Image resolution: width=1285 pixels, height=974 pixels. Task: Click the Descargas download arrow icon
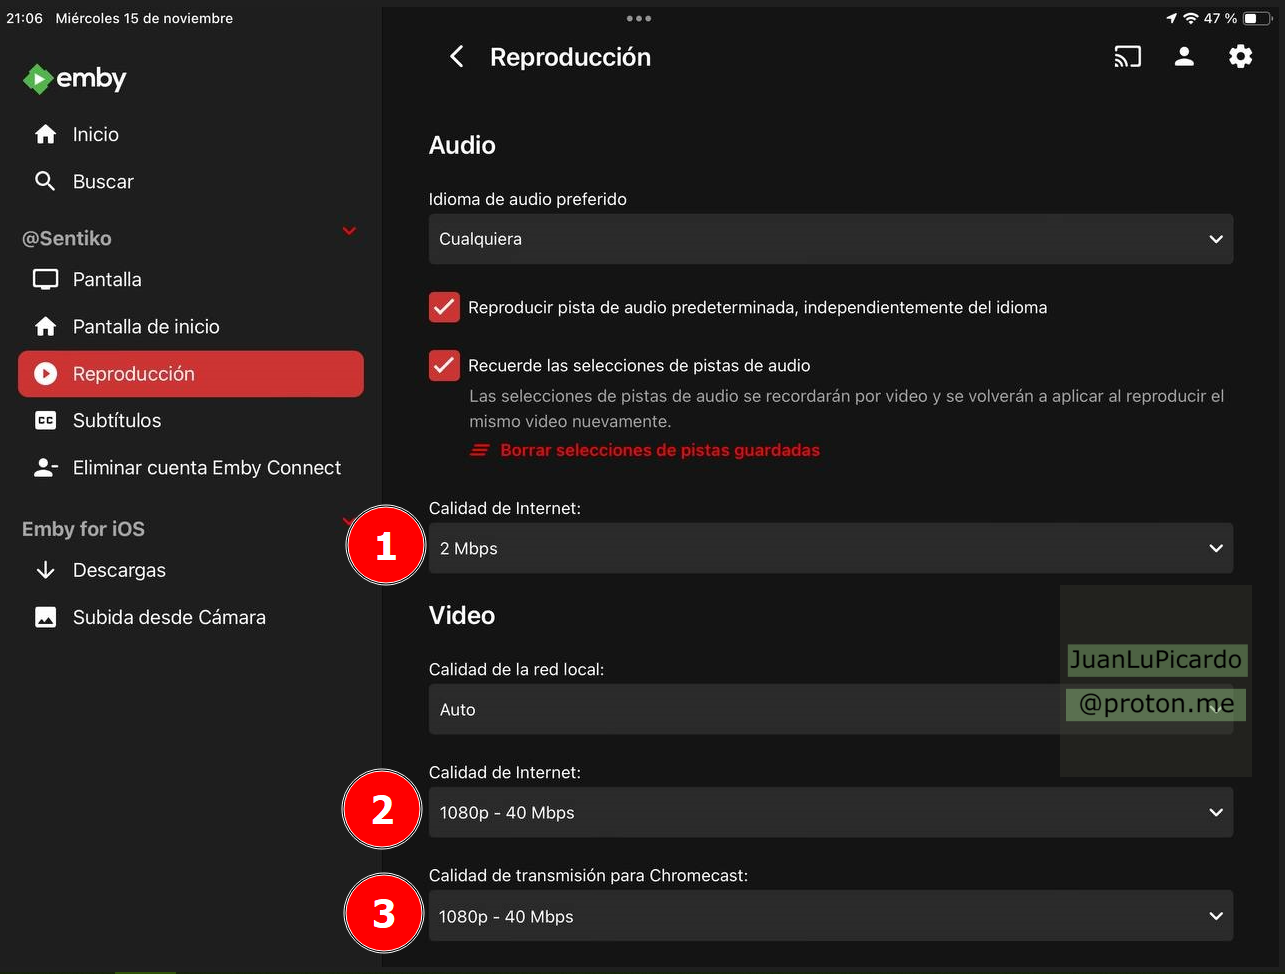[45, 570]
